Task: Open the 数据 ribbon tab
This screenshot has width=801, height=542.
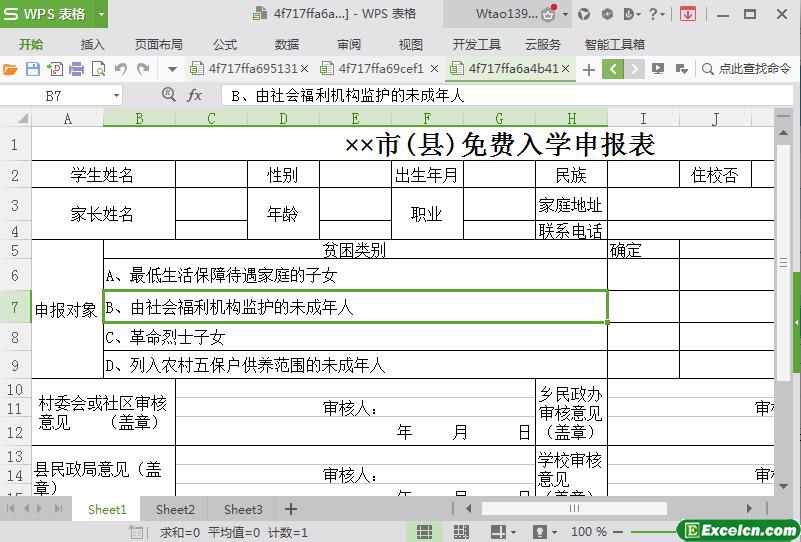Action: (287, 44)
